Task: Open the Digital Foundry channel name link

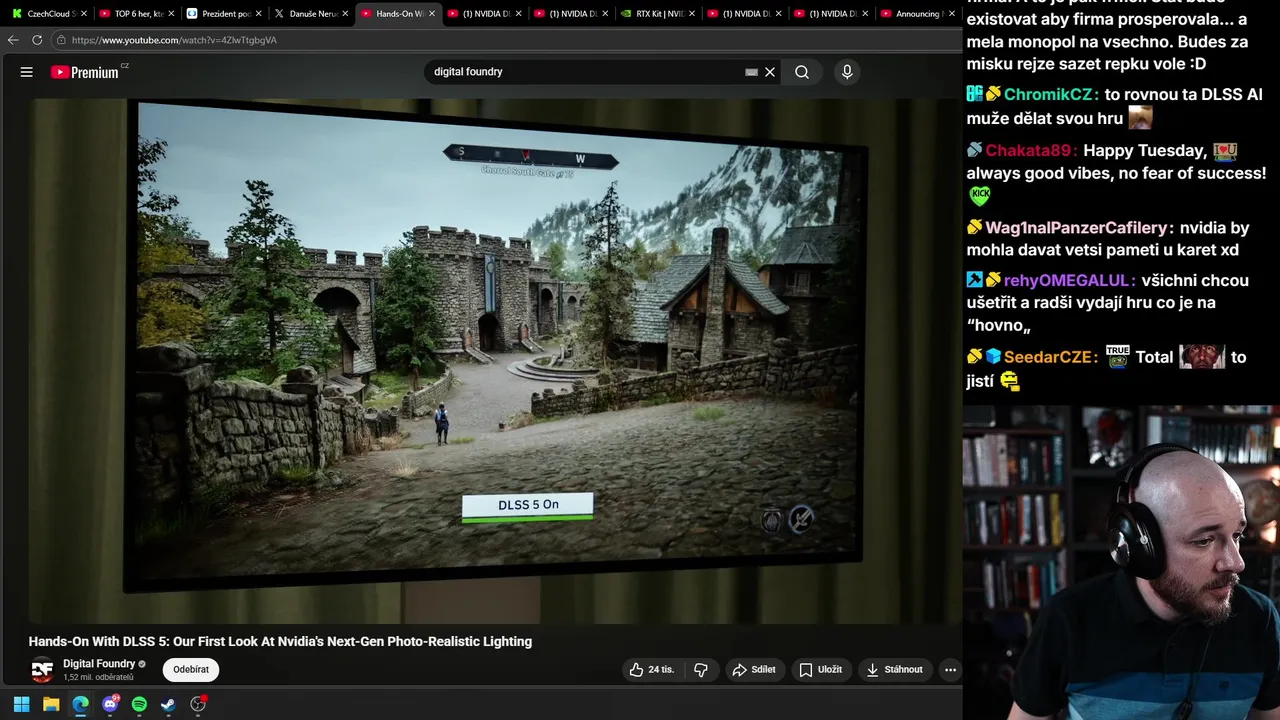Action: point(99,664)
